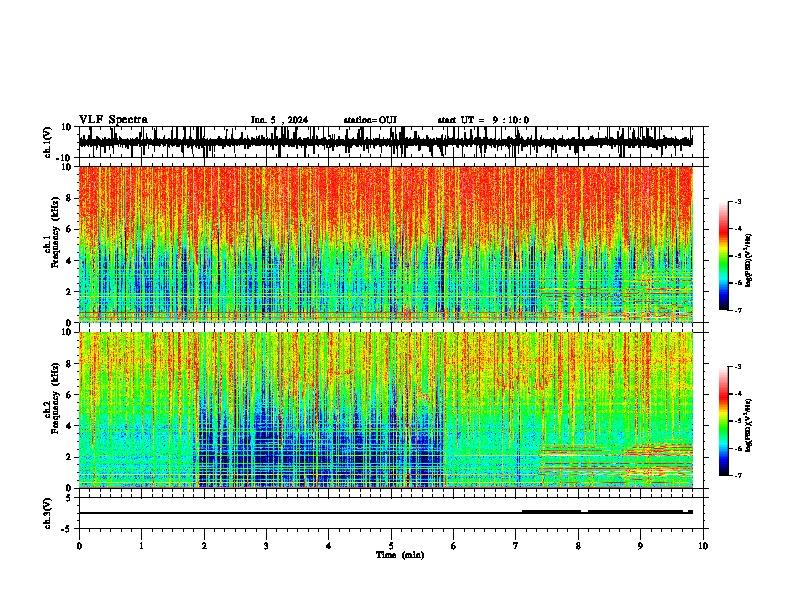792x612 pixels.
Task: Click the time axis tick label "6"
Action: tap(454, 546)
